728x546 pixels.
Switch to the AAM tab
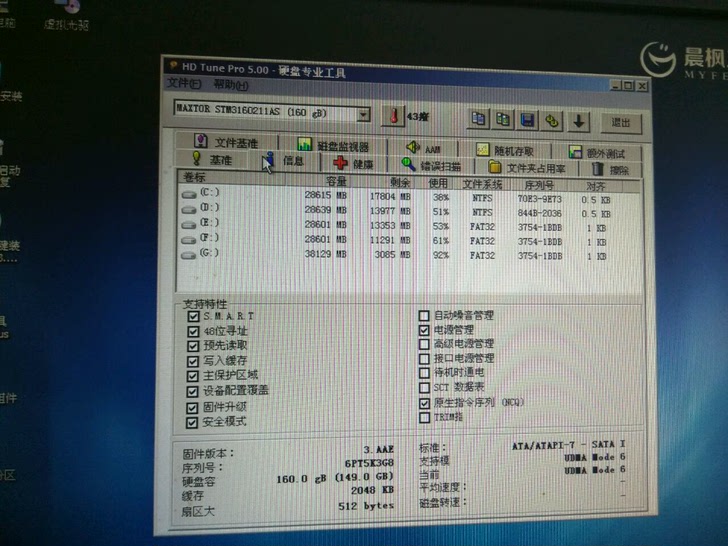423,149
